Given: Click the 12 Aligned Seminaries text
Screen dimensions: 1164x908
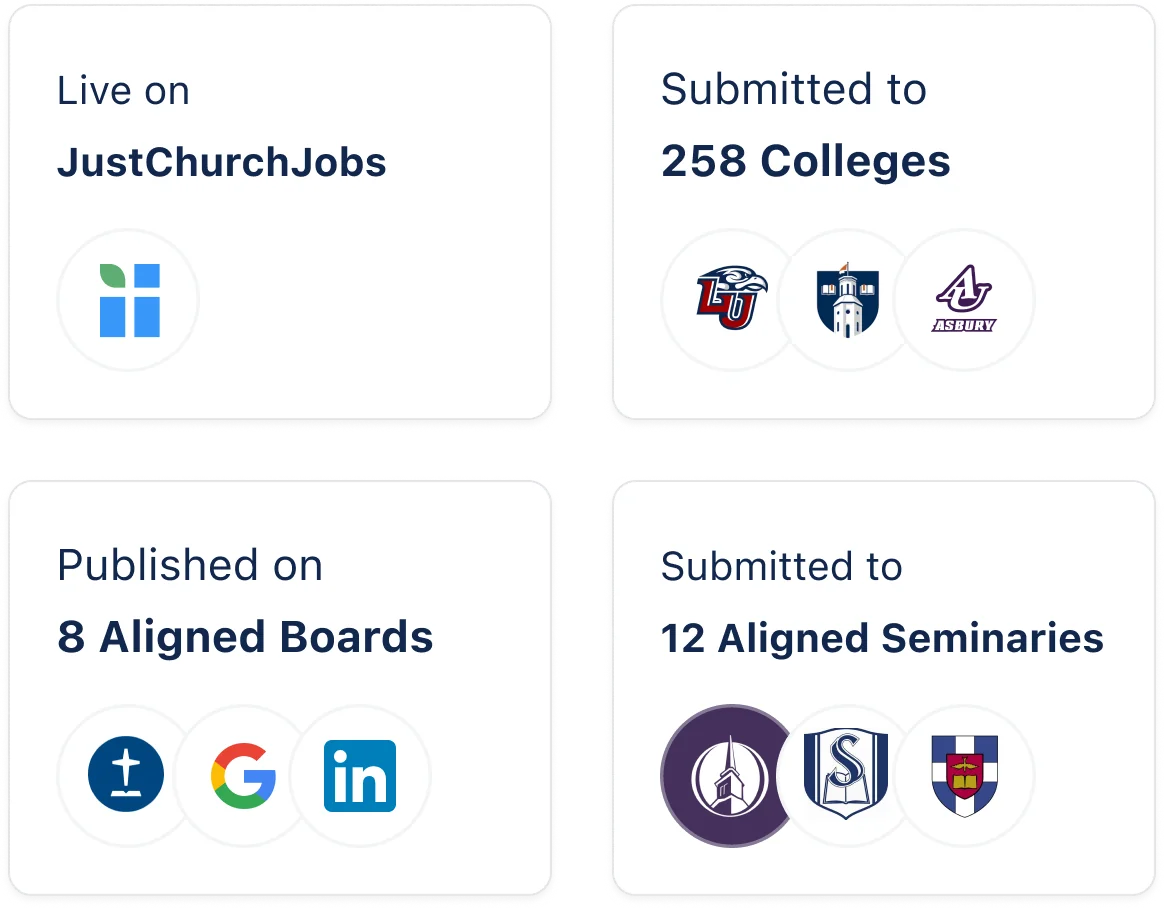Looking at the screenshot, I should 882,638.
